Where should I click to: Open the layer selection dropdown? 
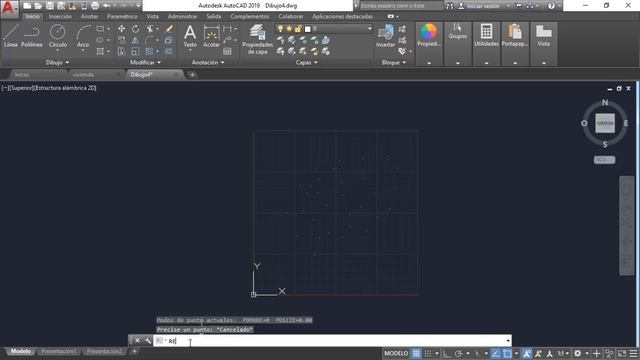(x=369, y=29)
